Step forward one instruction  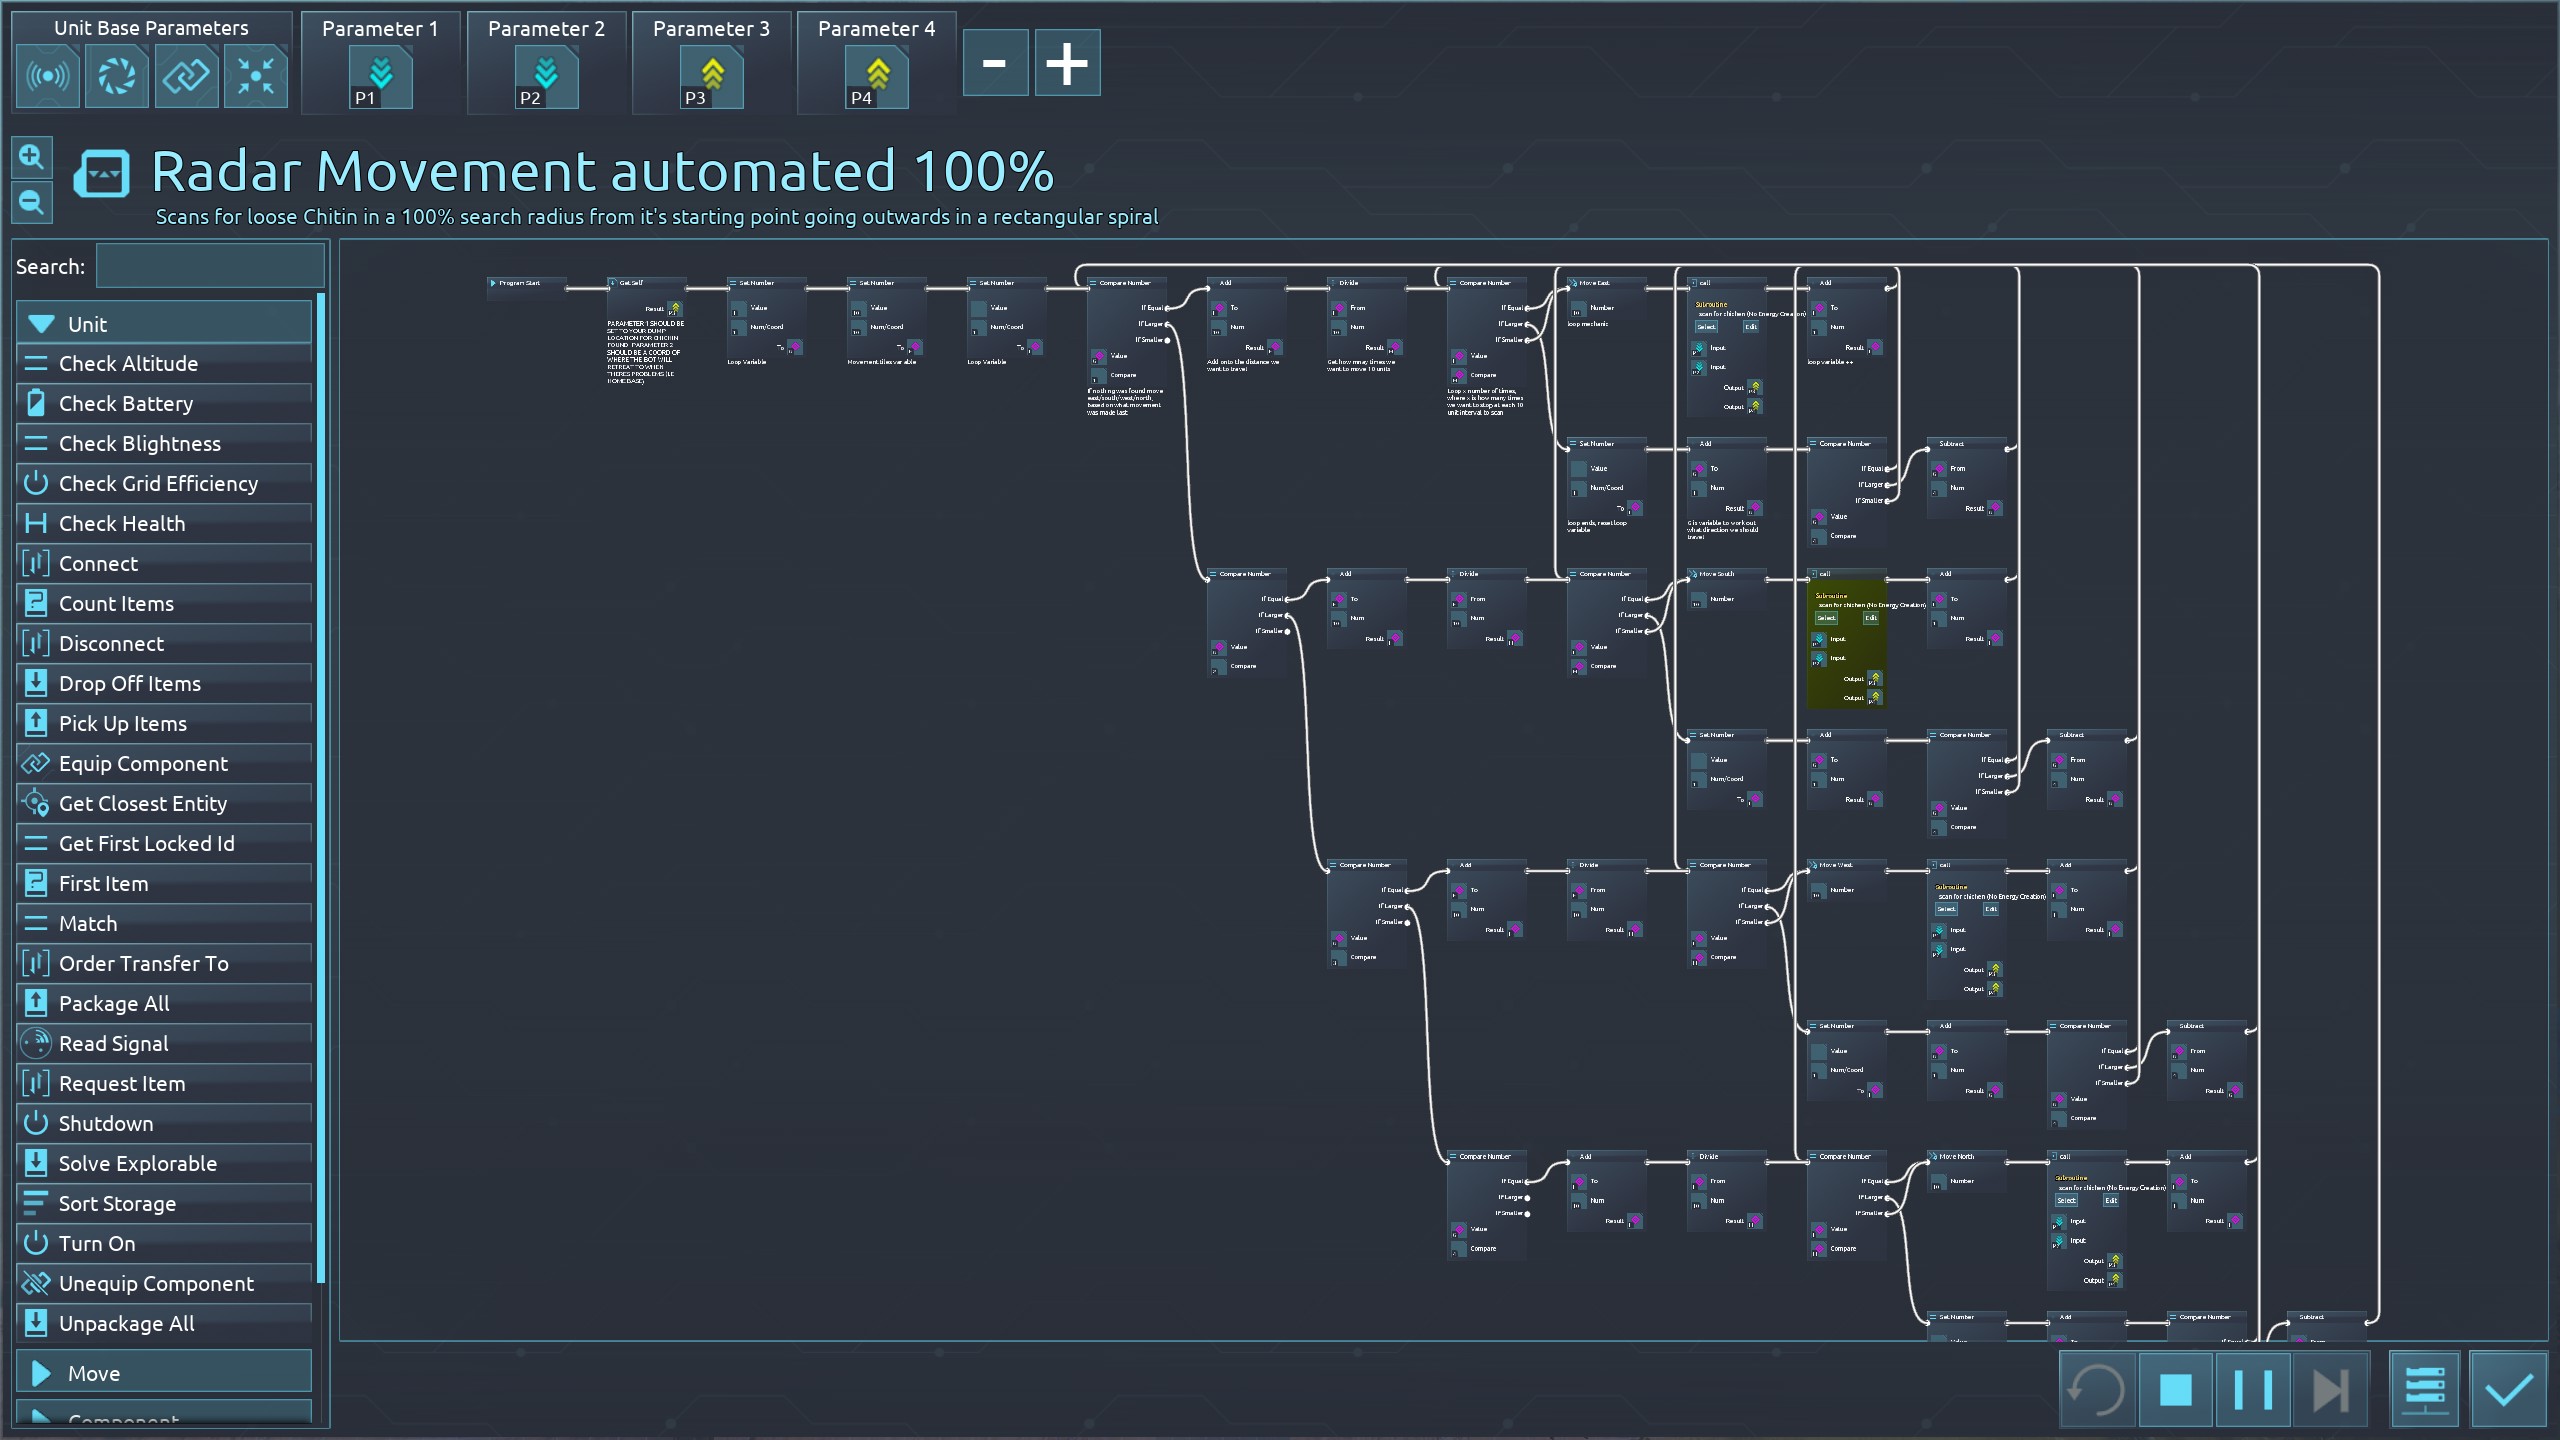pyautogui.click(x=2330, y=1389)
